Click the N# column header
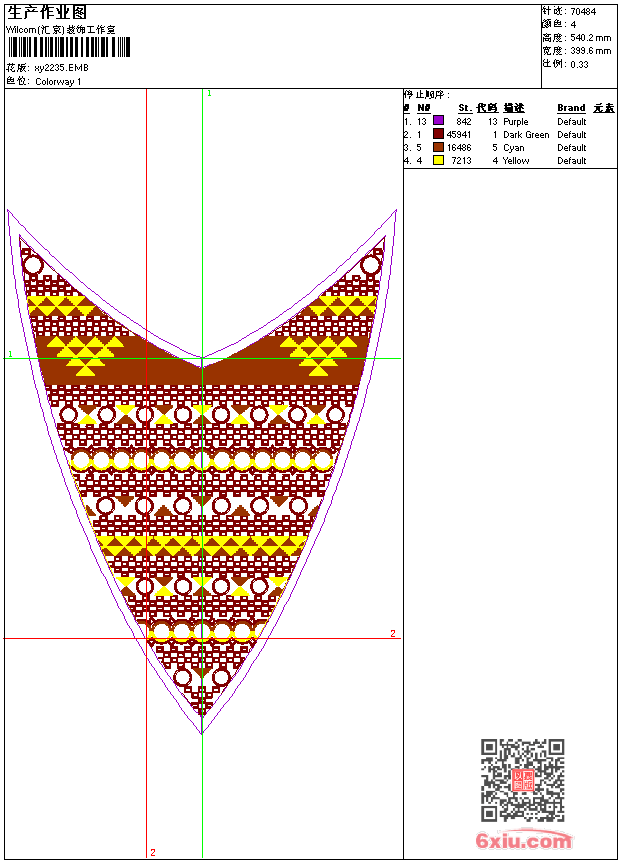The image size is (620, 860). (424, 108)
